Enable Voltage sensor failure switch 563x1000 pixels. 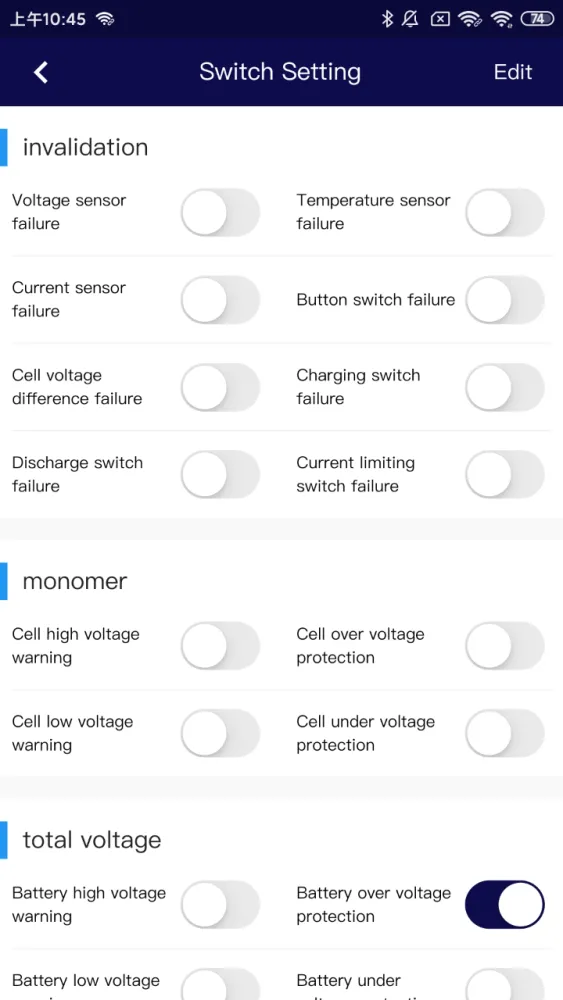(221, 212)
